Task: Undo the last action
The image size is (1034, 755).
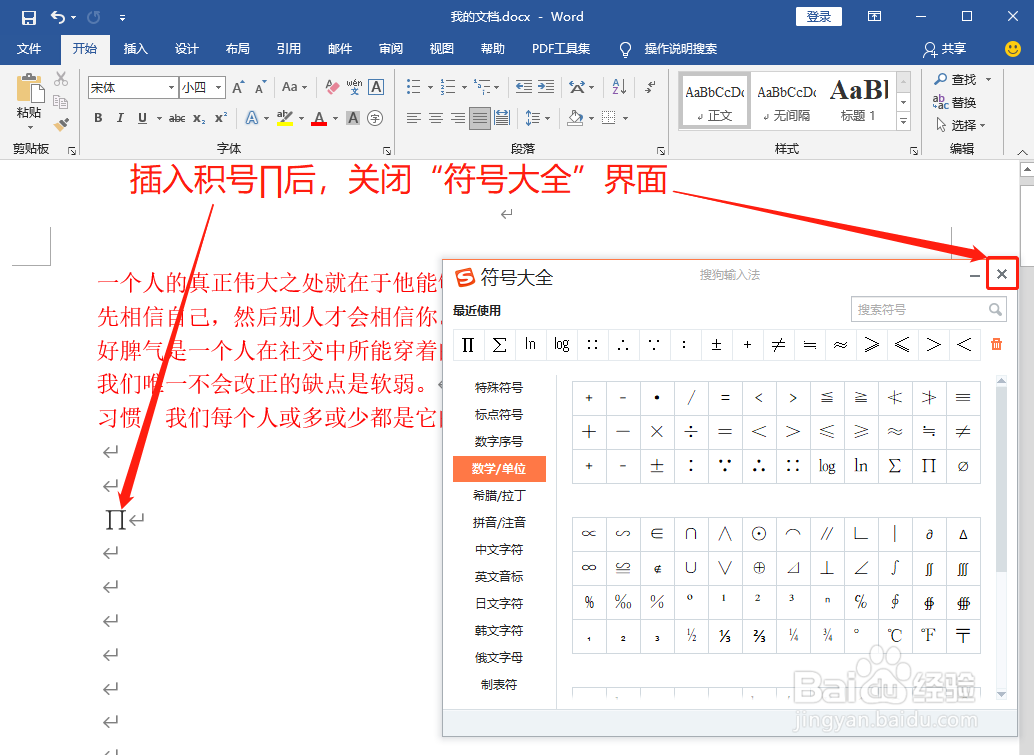Action: (x=58, y=17)
